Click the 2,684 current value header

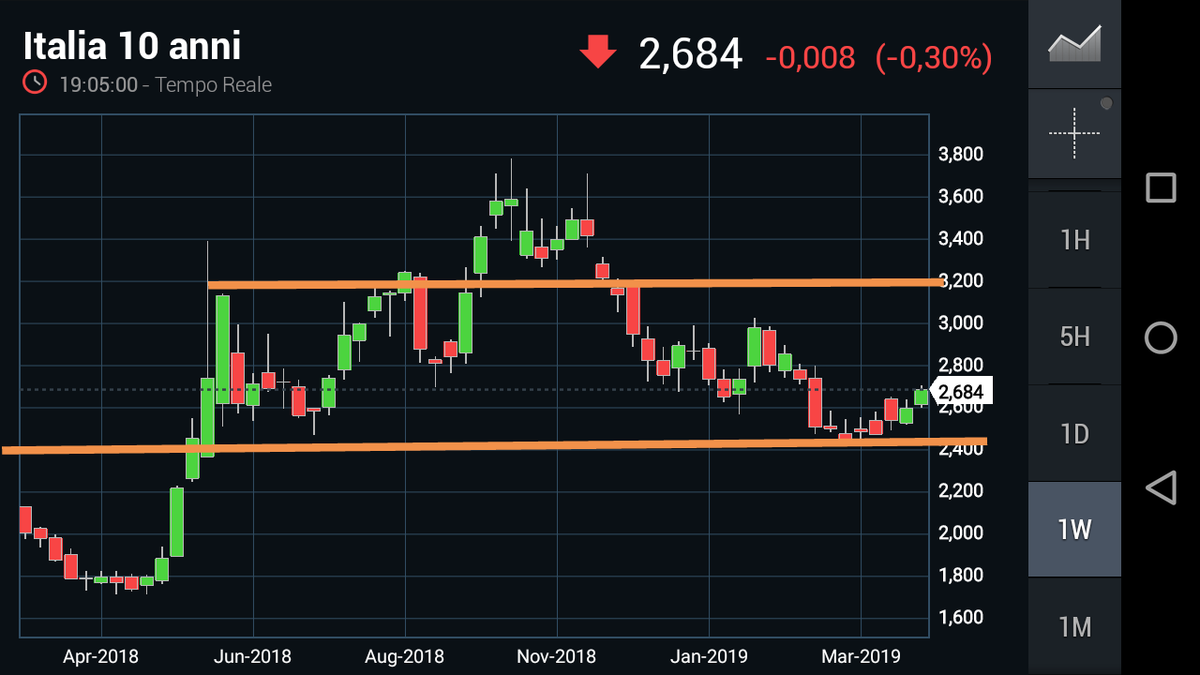click(x=690, y=54)
